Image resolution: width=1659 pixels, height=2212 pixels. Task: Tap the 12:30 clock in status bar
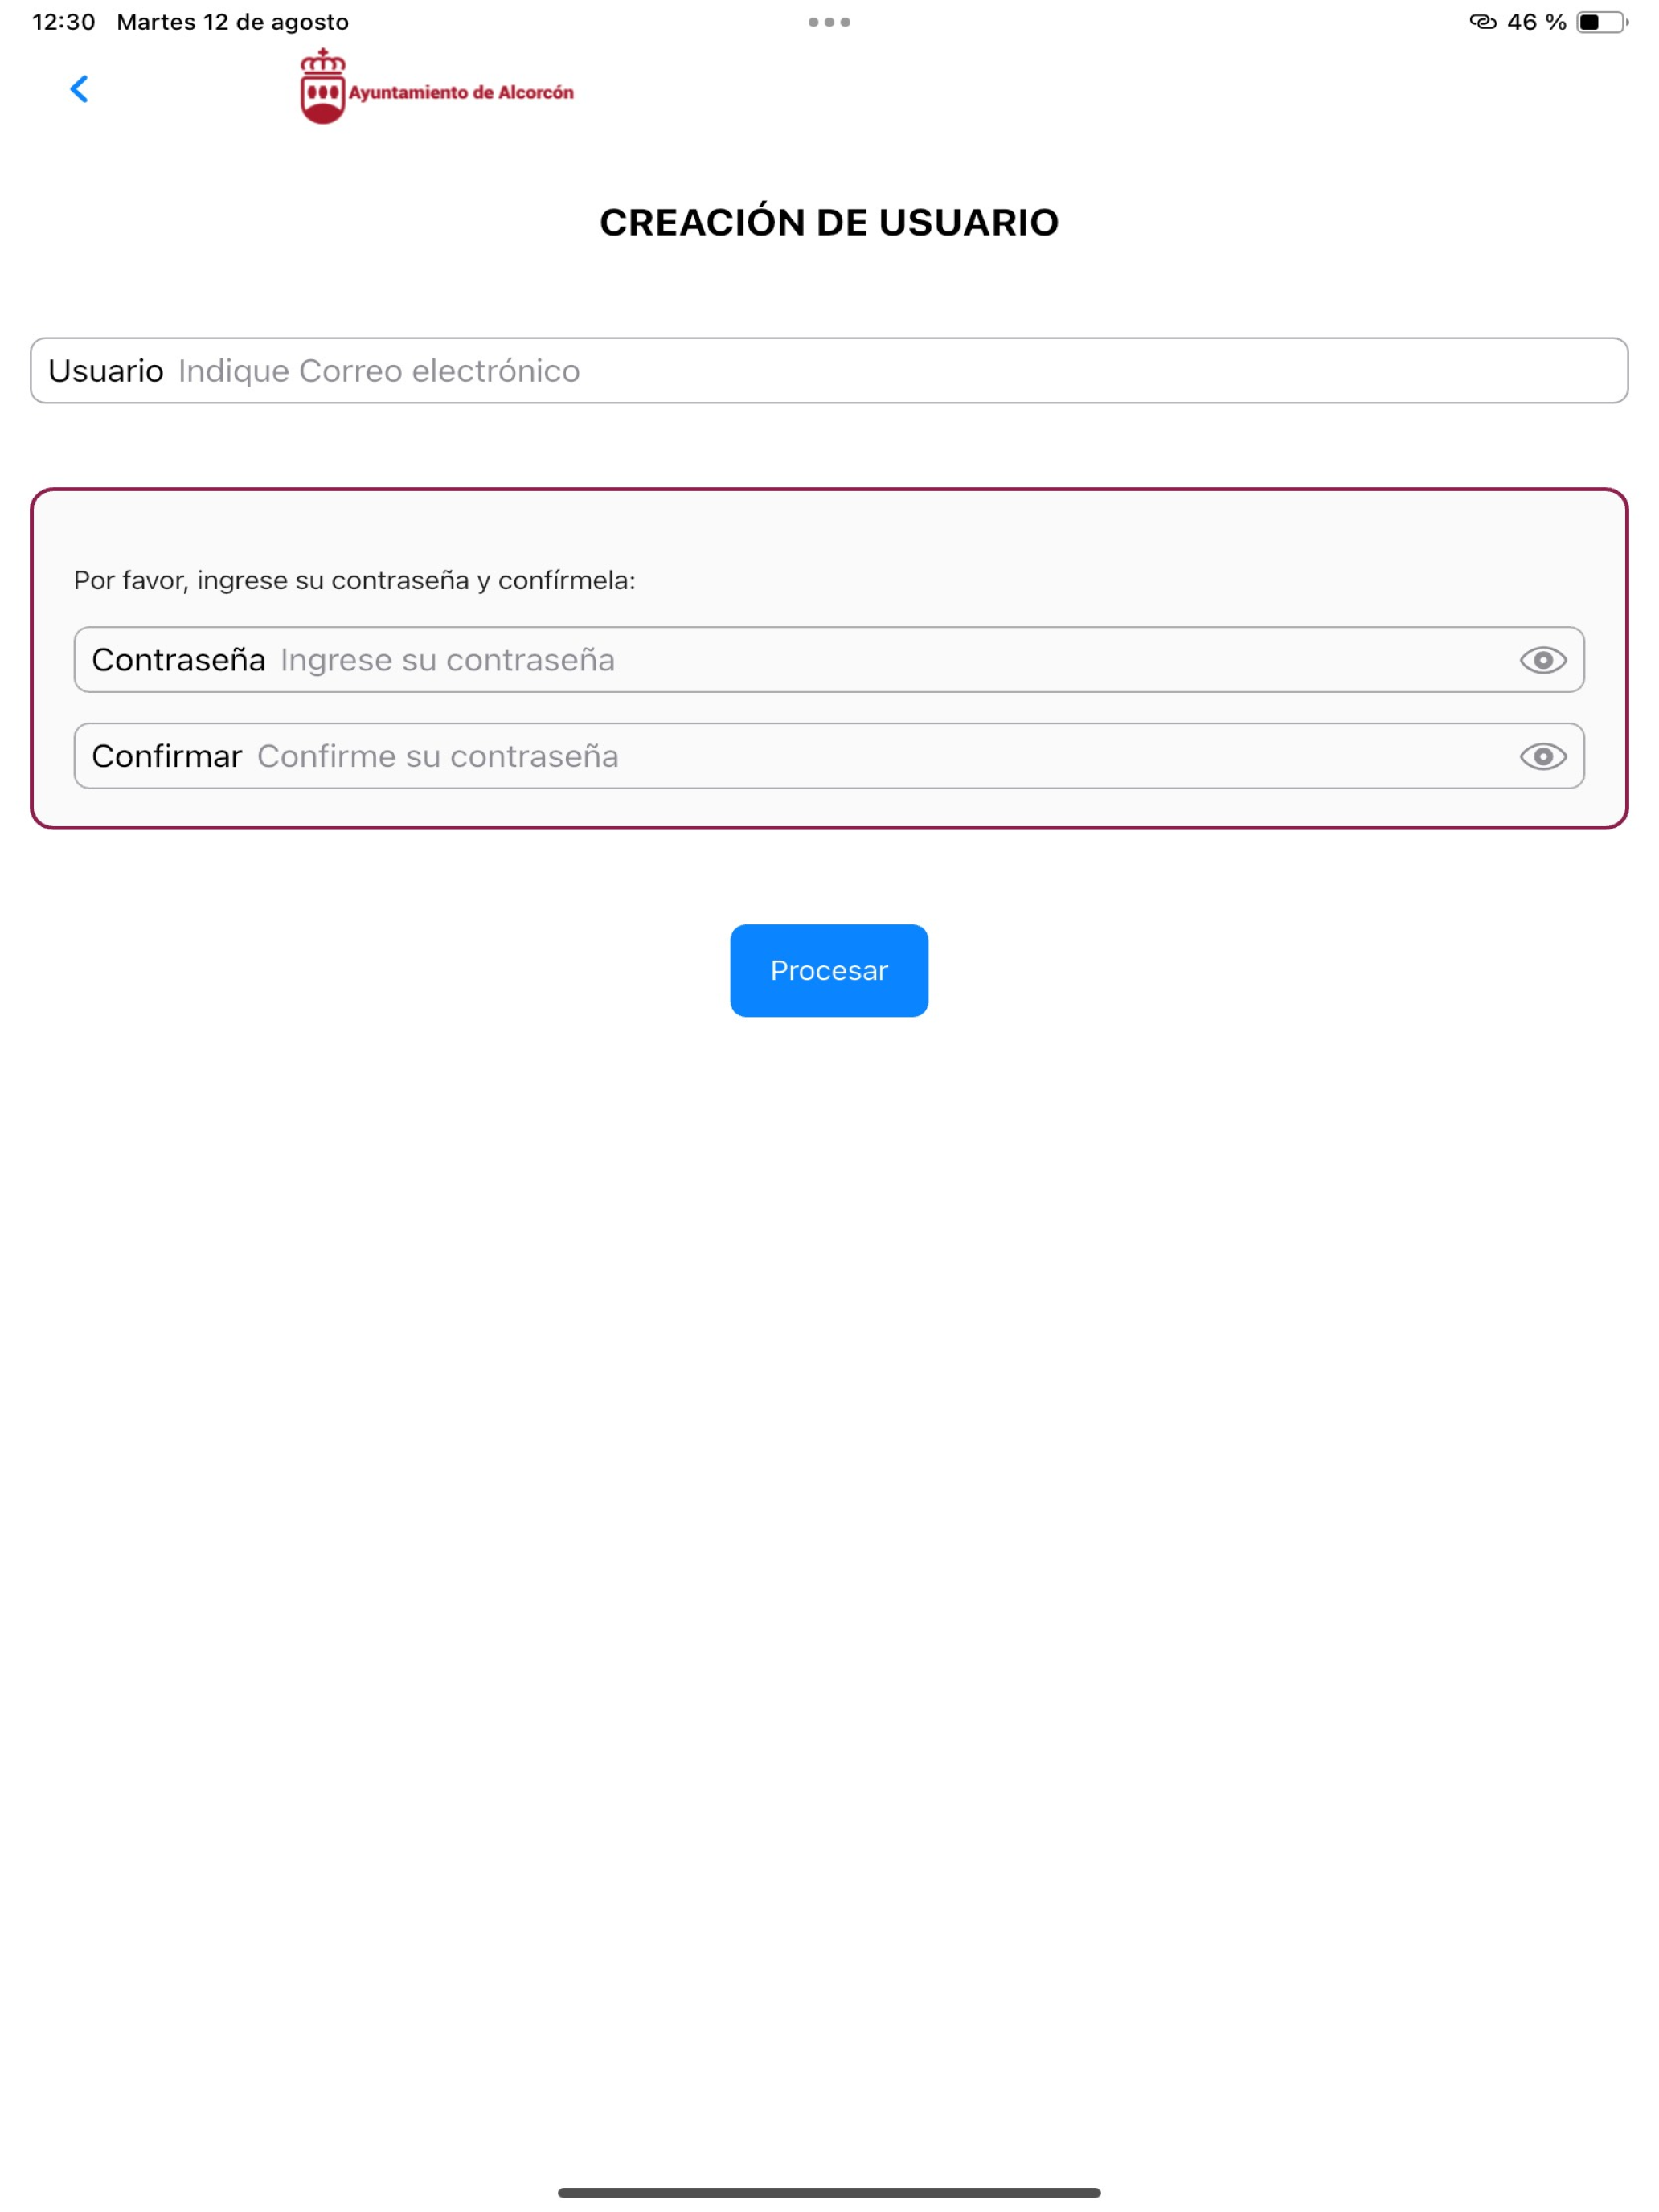point(64,22)
